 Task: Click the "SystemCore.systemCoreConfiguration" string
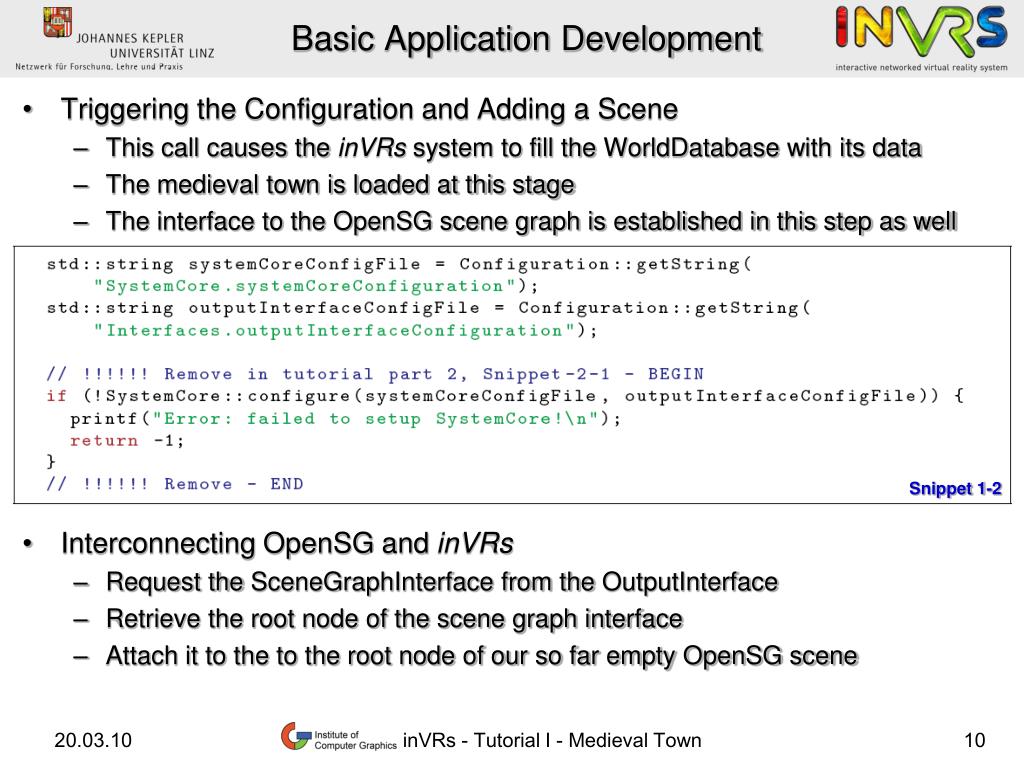click(316, 286)
